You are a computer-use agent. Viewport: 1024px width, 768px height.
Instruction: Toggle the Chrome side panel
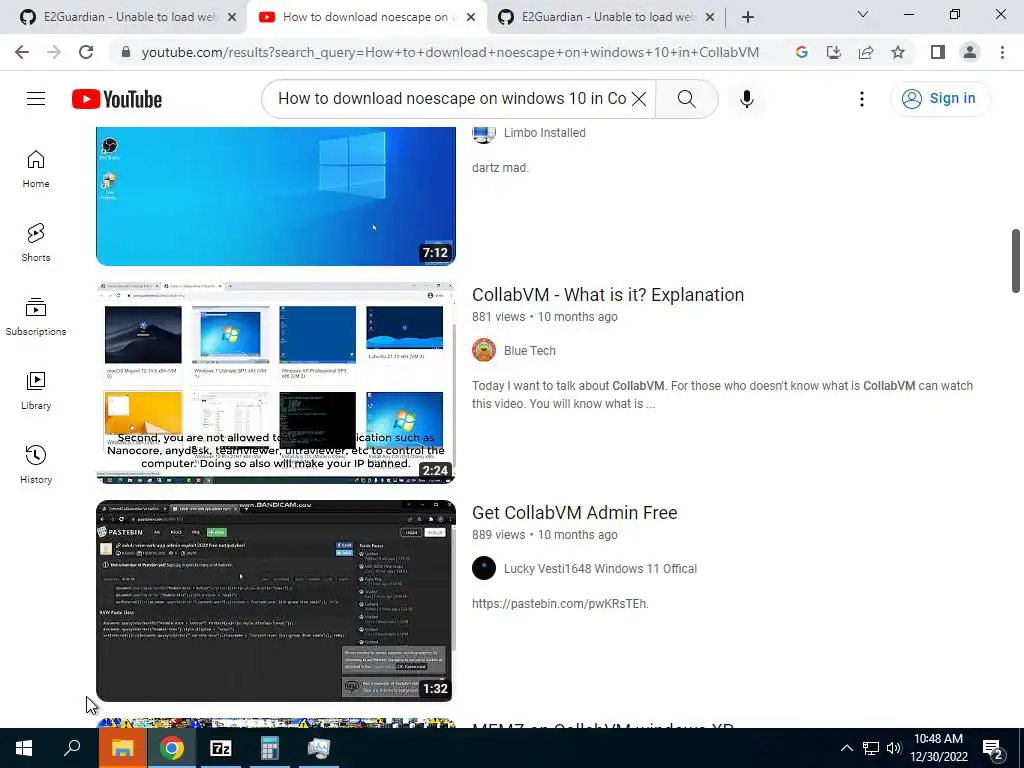point(938,52)
